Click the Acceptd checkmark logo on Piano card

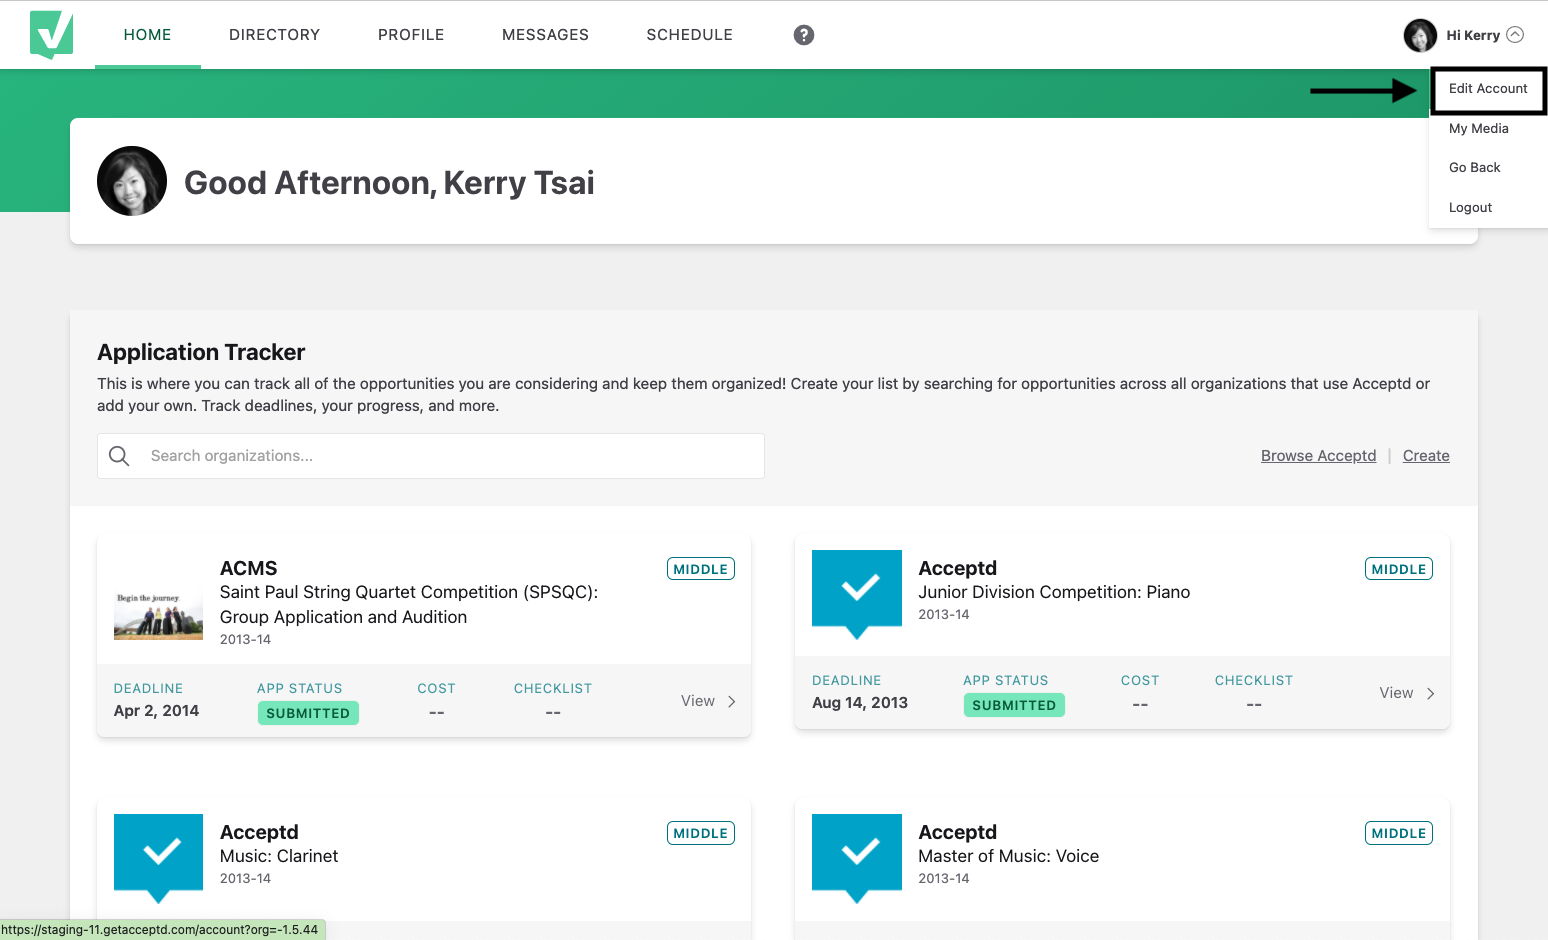tap(857, 594)
